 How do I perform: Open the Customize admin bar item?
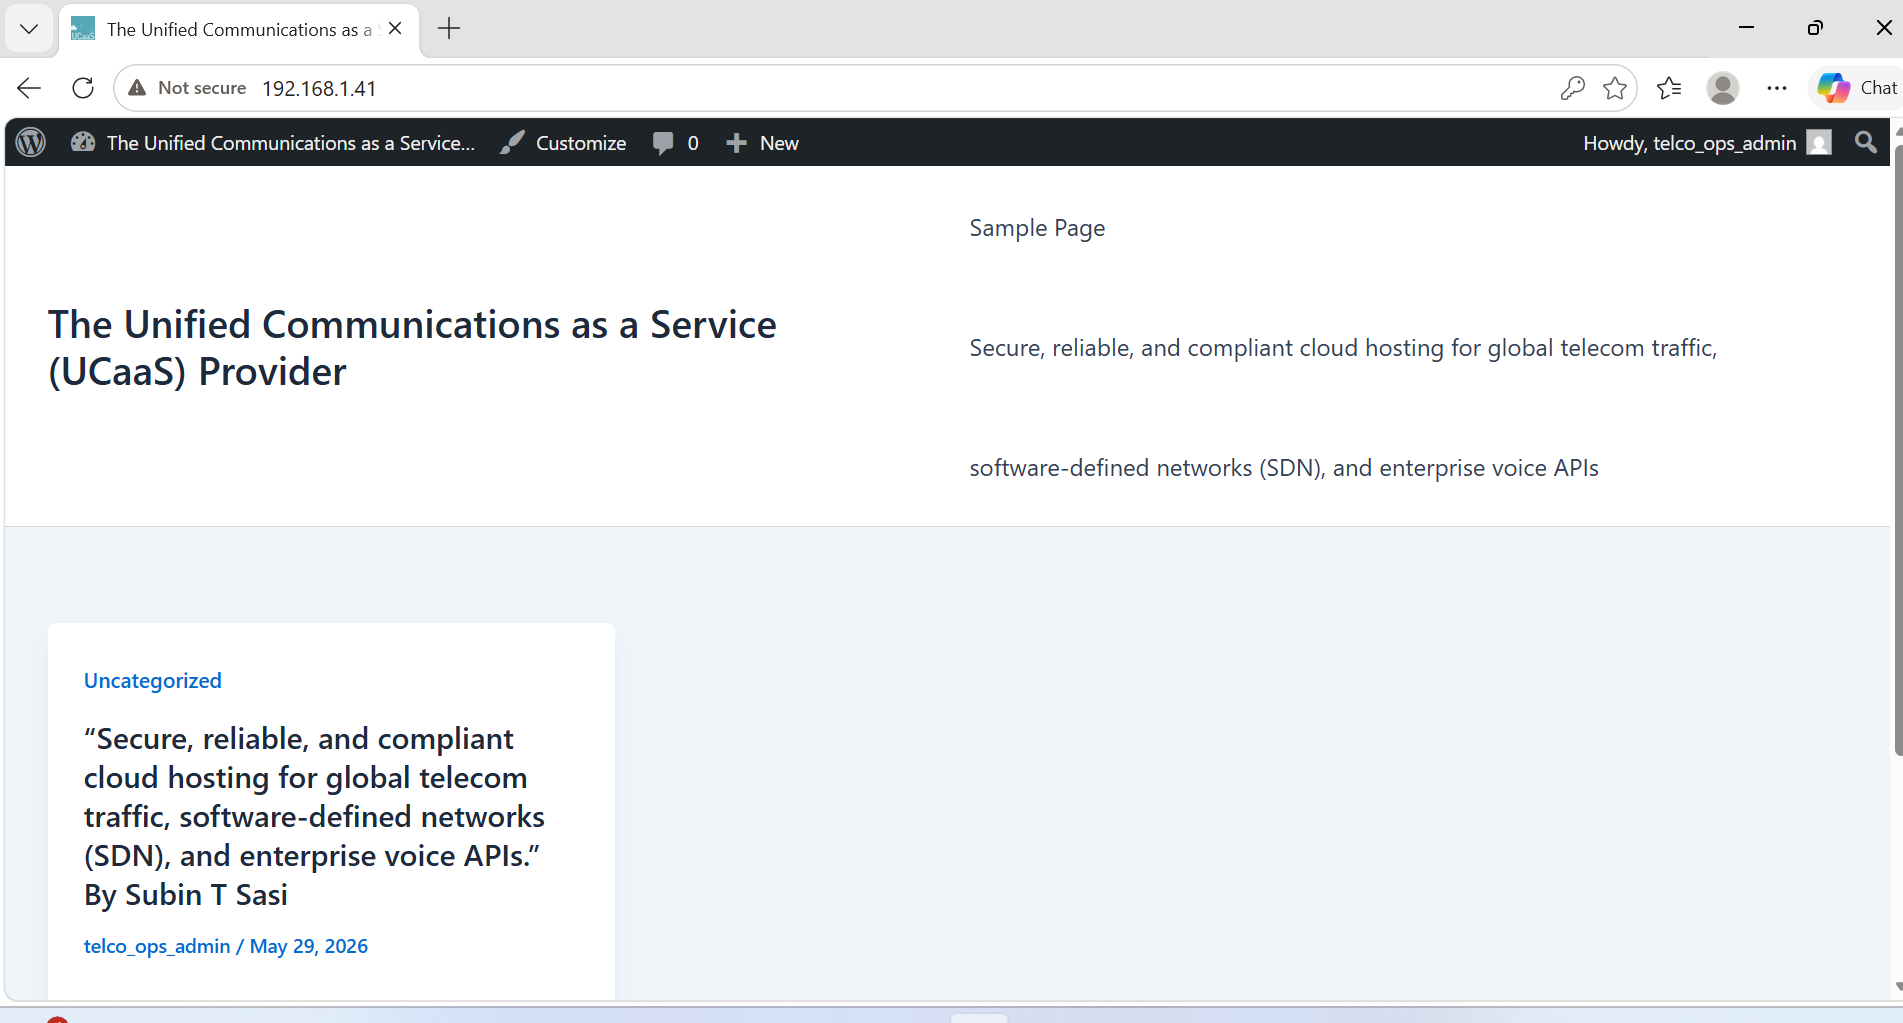click(564, 143)
